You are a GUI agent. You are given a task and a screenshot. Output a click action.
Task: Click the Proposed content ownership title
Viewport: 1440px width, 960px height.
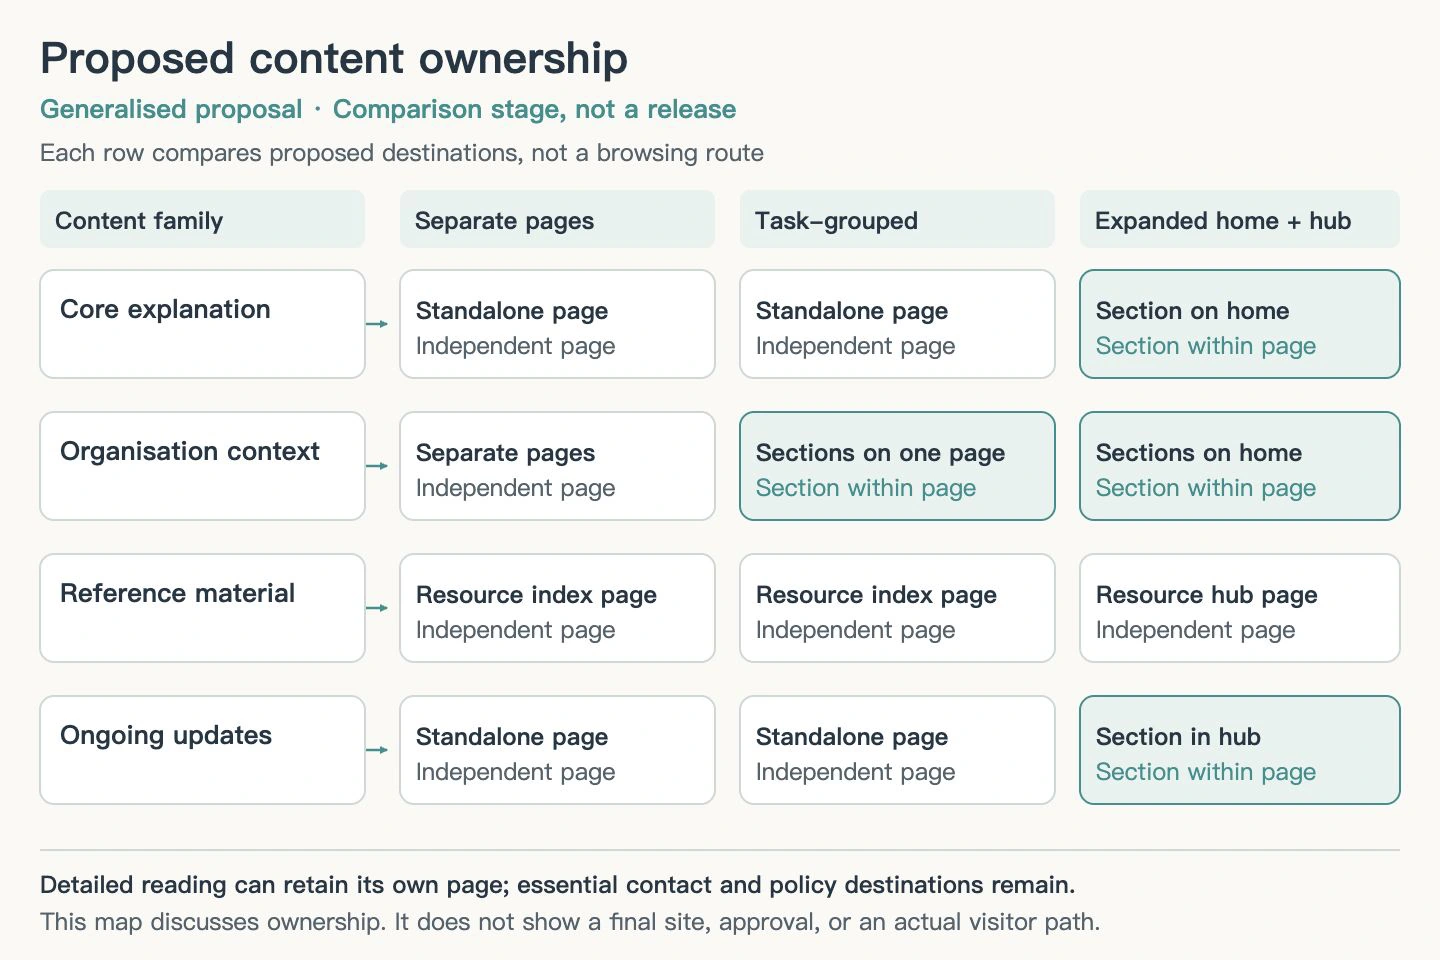334,58
